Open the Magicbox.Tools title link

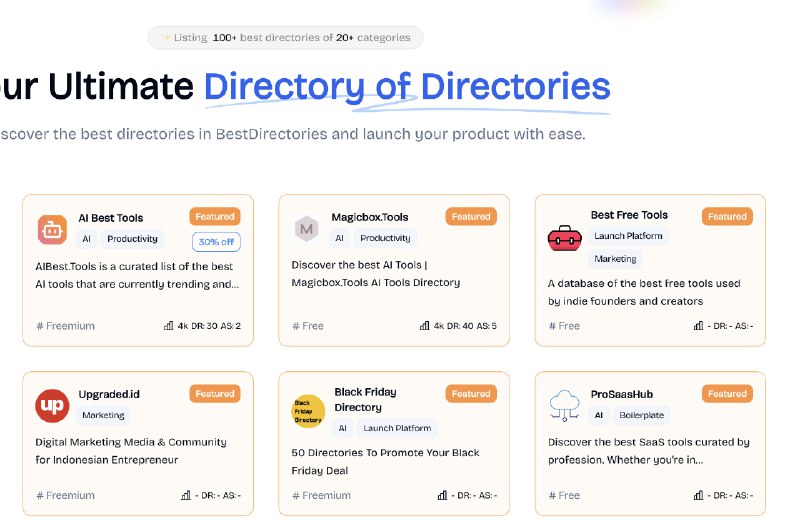(370, 217)
